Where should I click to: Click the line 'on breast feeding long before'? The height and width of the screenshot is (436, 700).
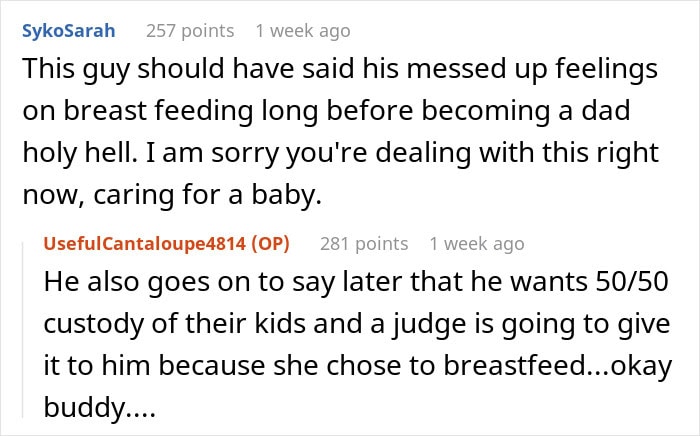(326, 111)
